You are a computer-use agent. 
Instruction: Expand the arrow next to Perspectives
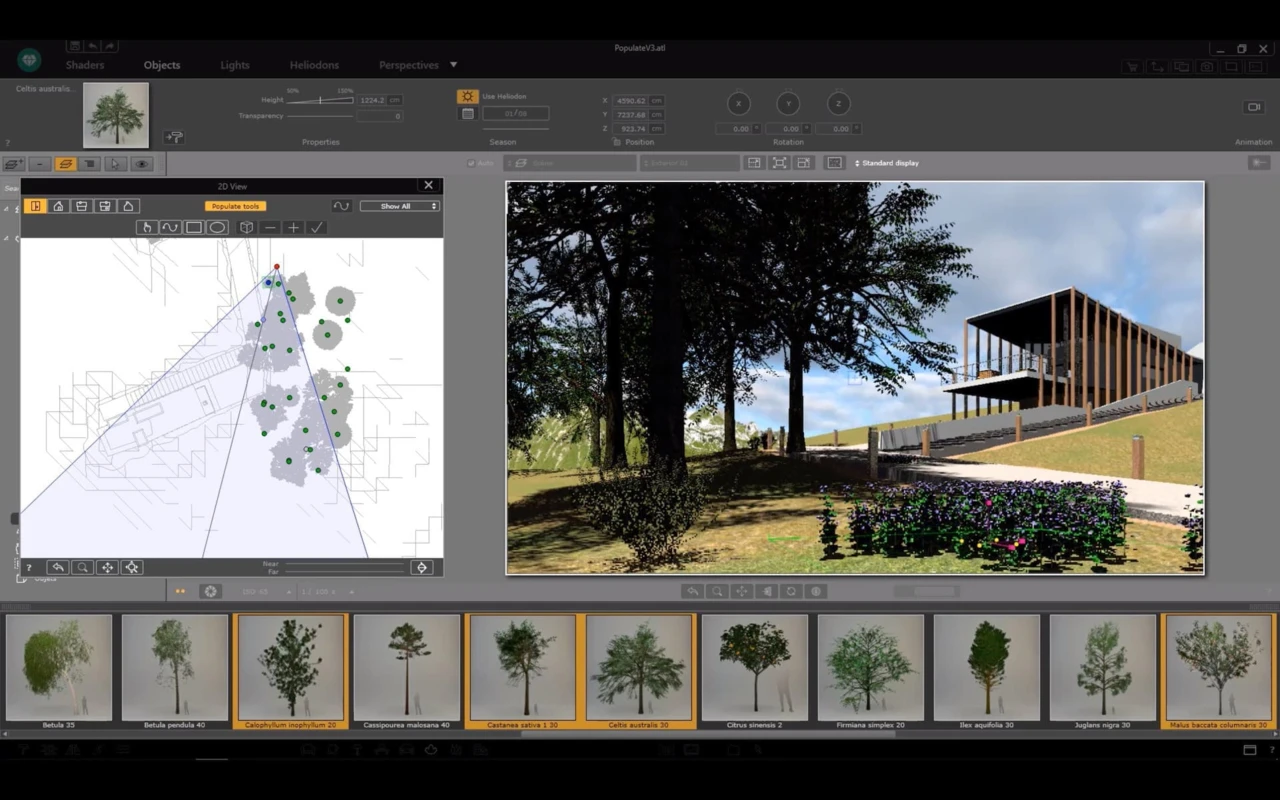point(453,65)
